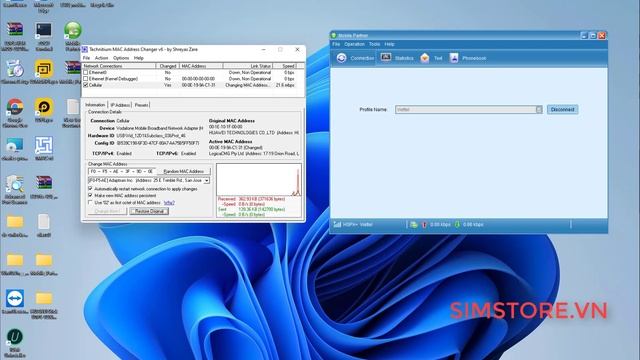The image size is (640, 360).
Task: Click the Disconnect button in Mobile Partner
Action: pyautogui.click(x=562, y=109)
